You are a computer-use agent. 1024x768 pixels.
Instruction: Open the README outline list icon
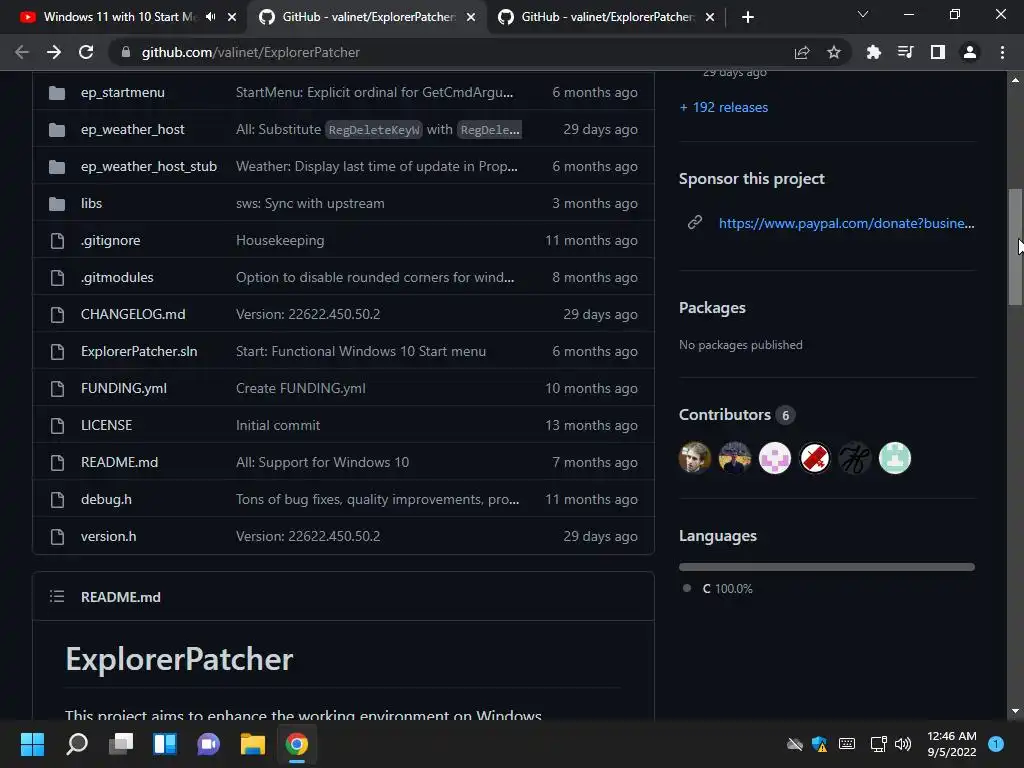click(x=57, y=596)
